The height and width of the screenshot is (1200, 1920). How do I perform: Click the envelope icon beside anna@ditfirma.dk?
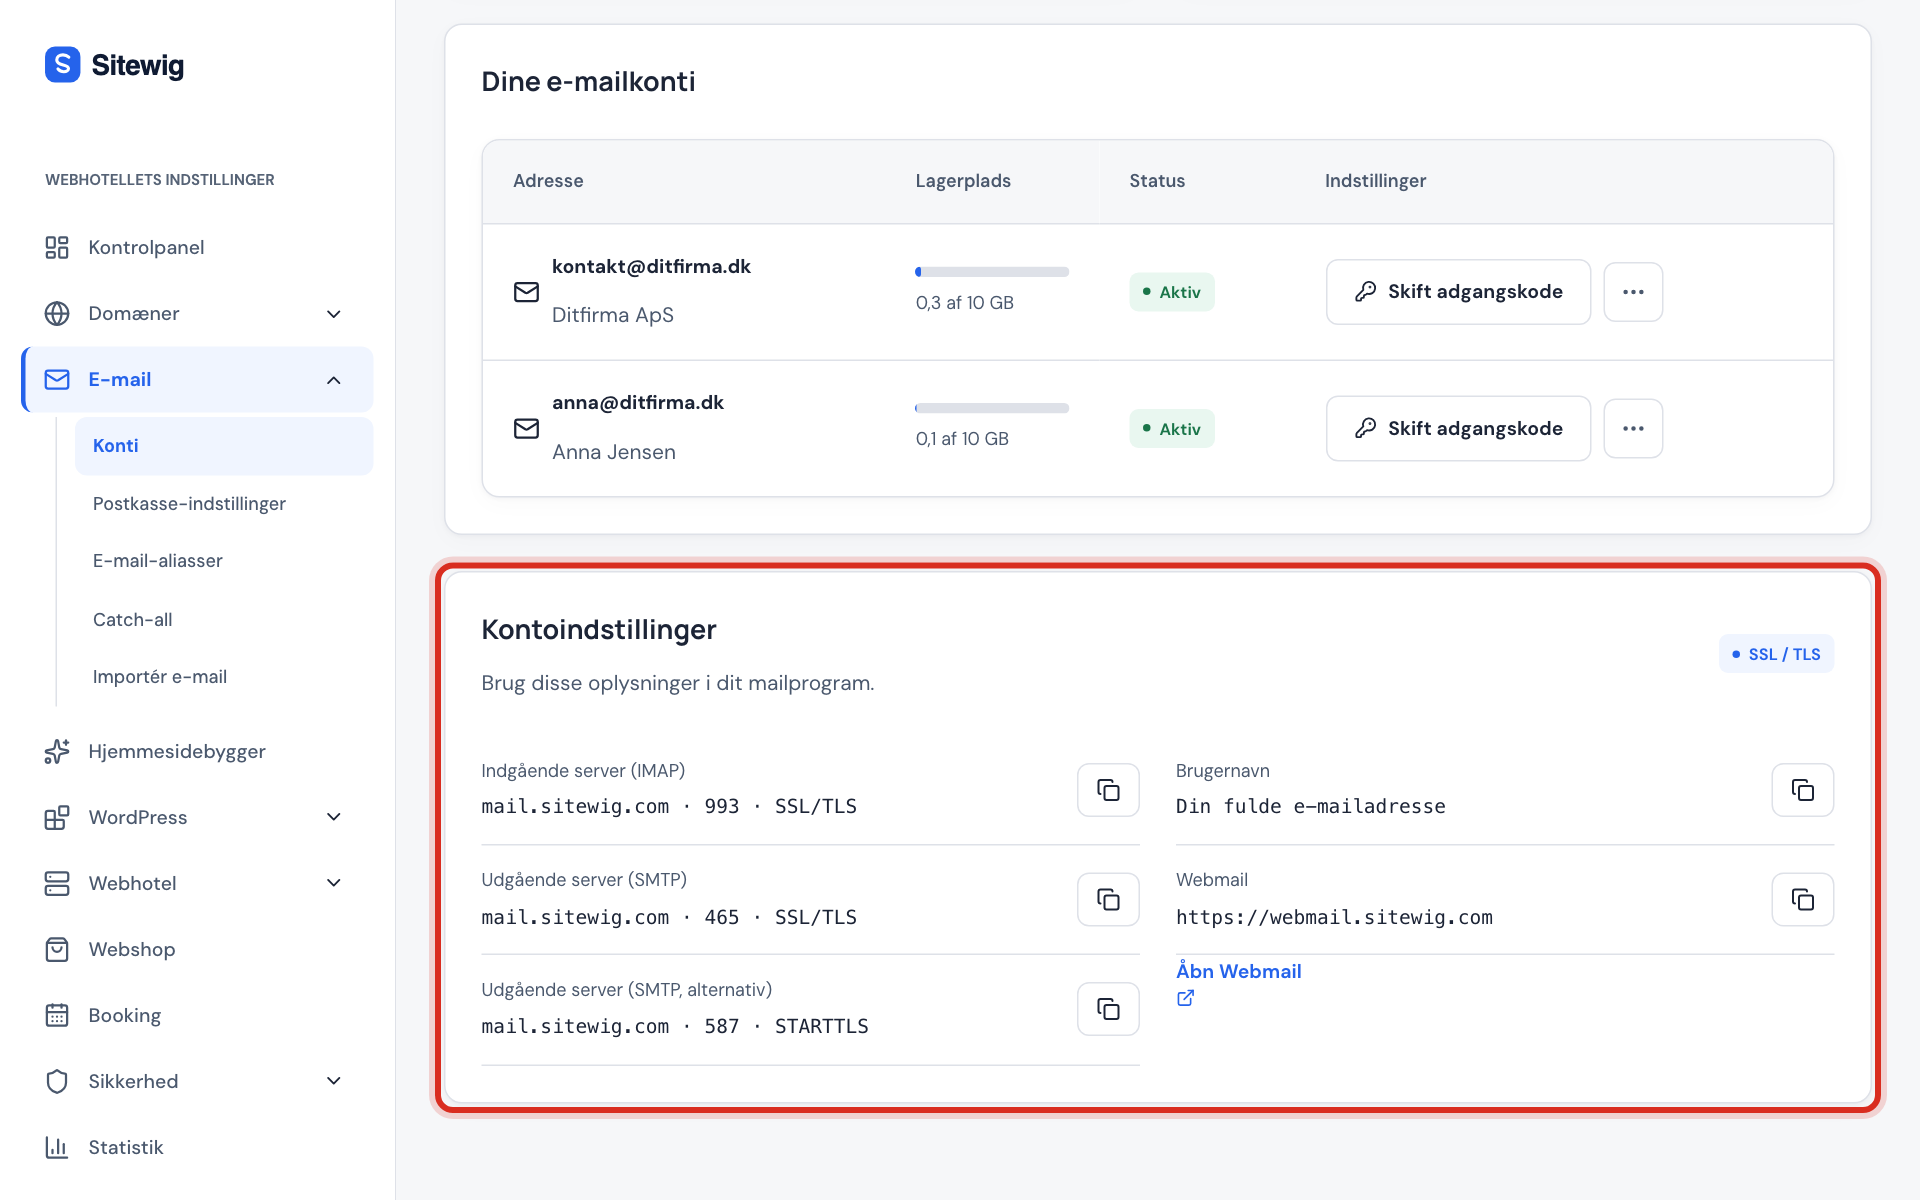pyautogui.click(x=526, y=428)
